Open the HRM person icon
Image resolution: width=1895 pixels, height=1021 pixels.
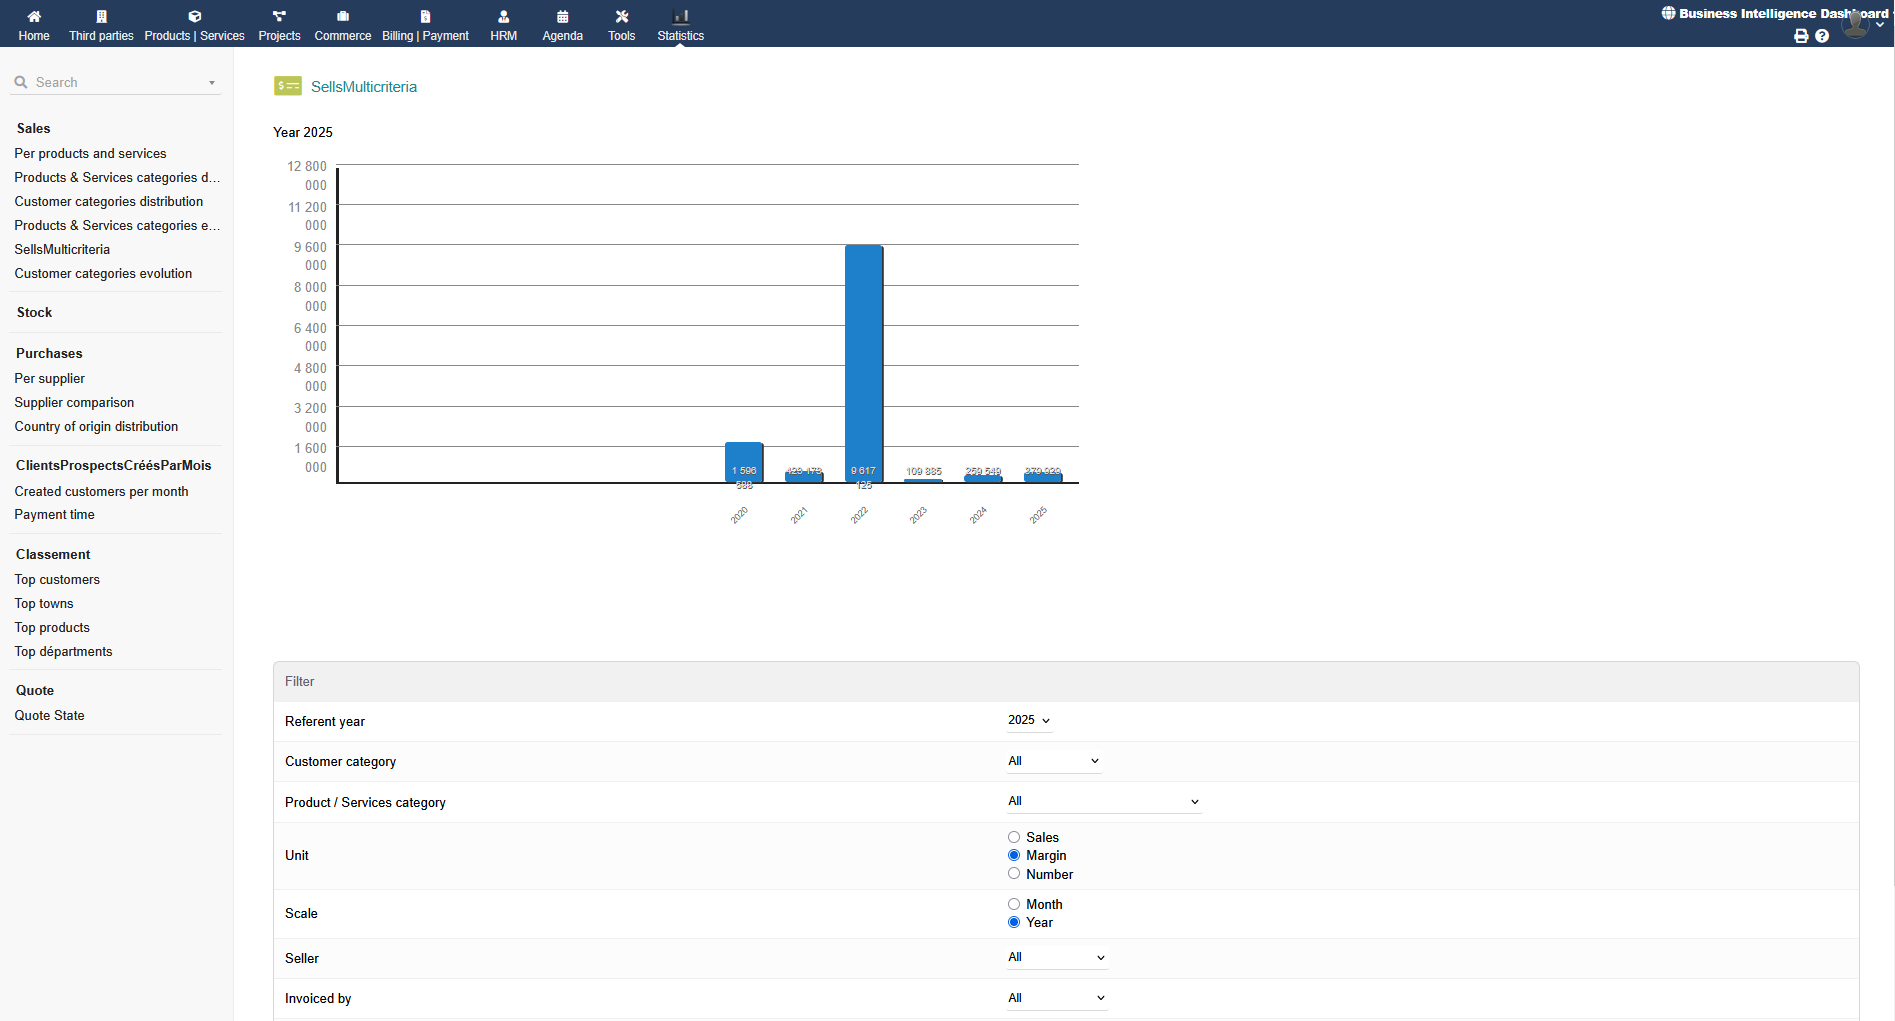click(x=503, y=17)
